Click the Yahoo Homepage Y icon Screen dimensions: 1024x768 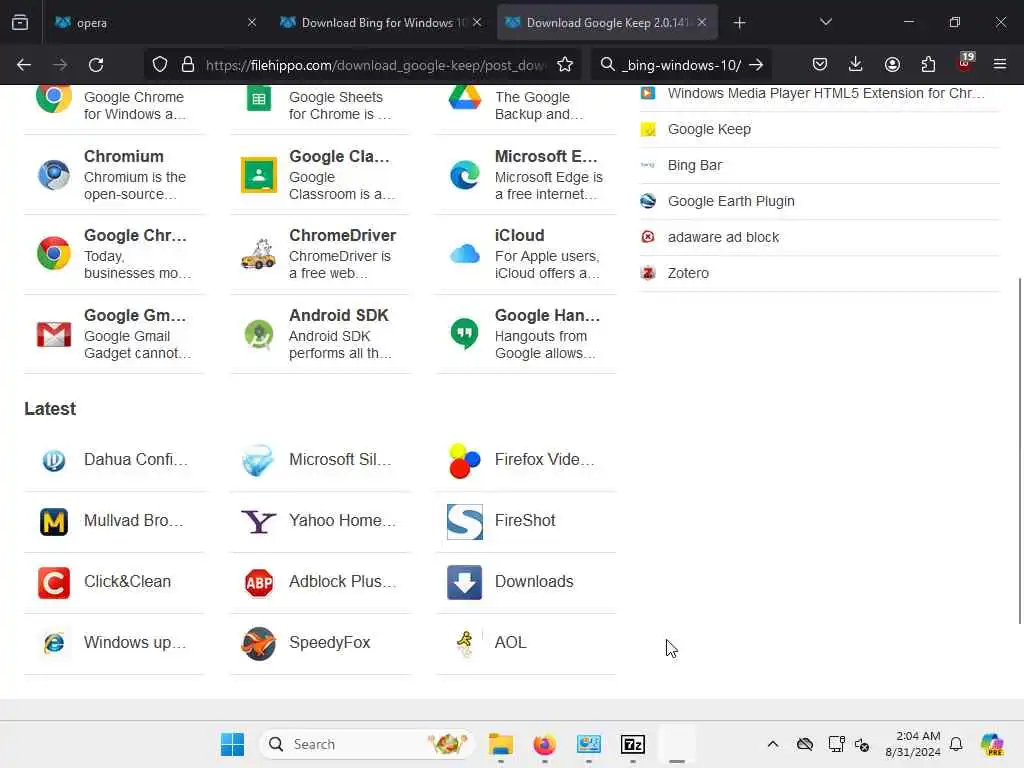click(259, 521)
